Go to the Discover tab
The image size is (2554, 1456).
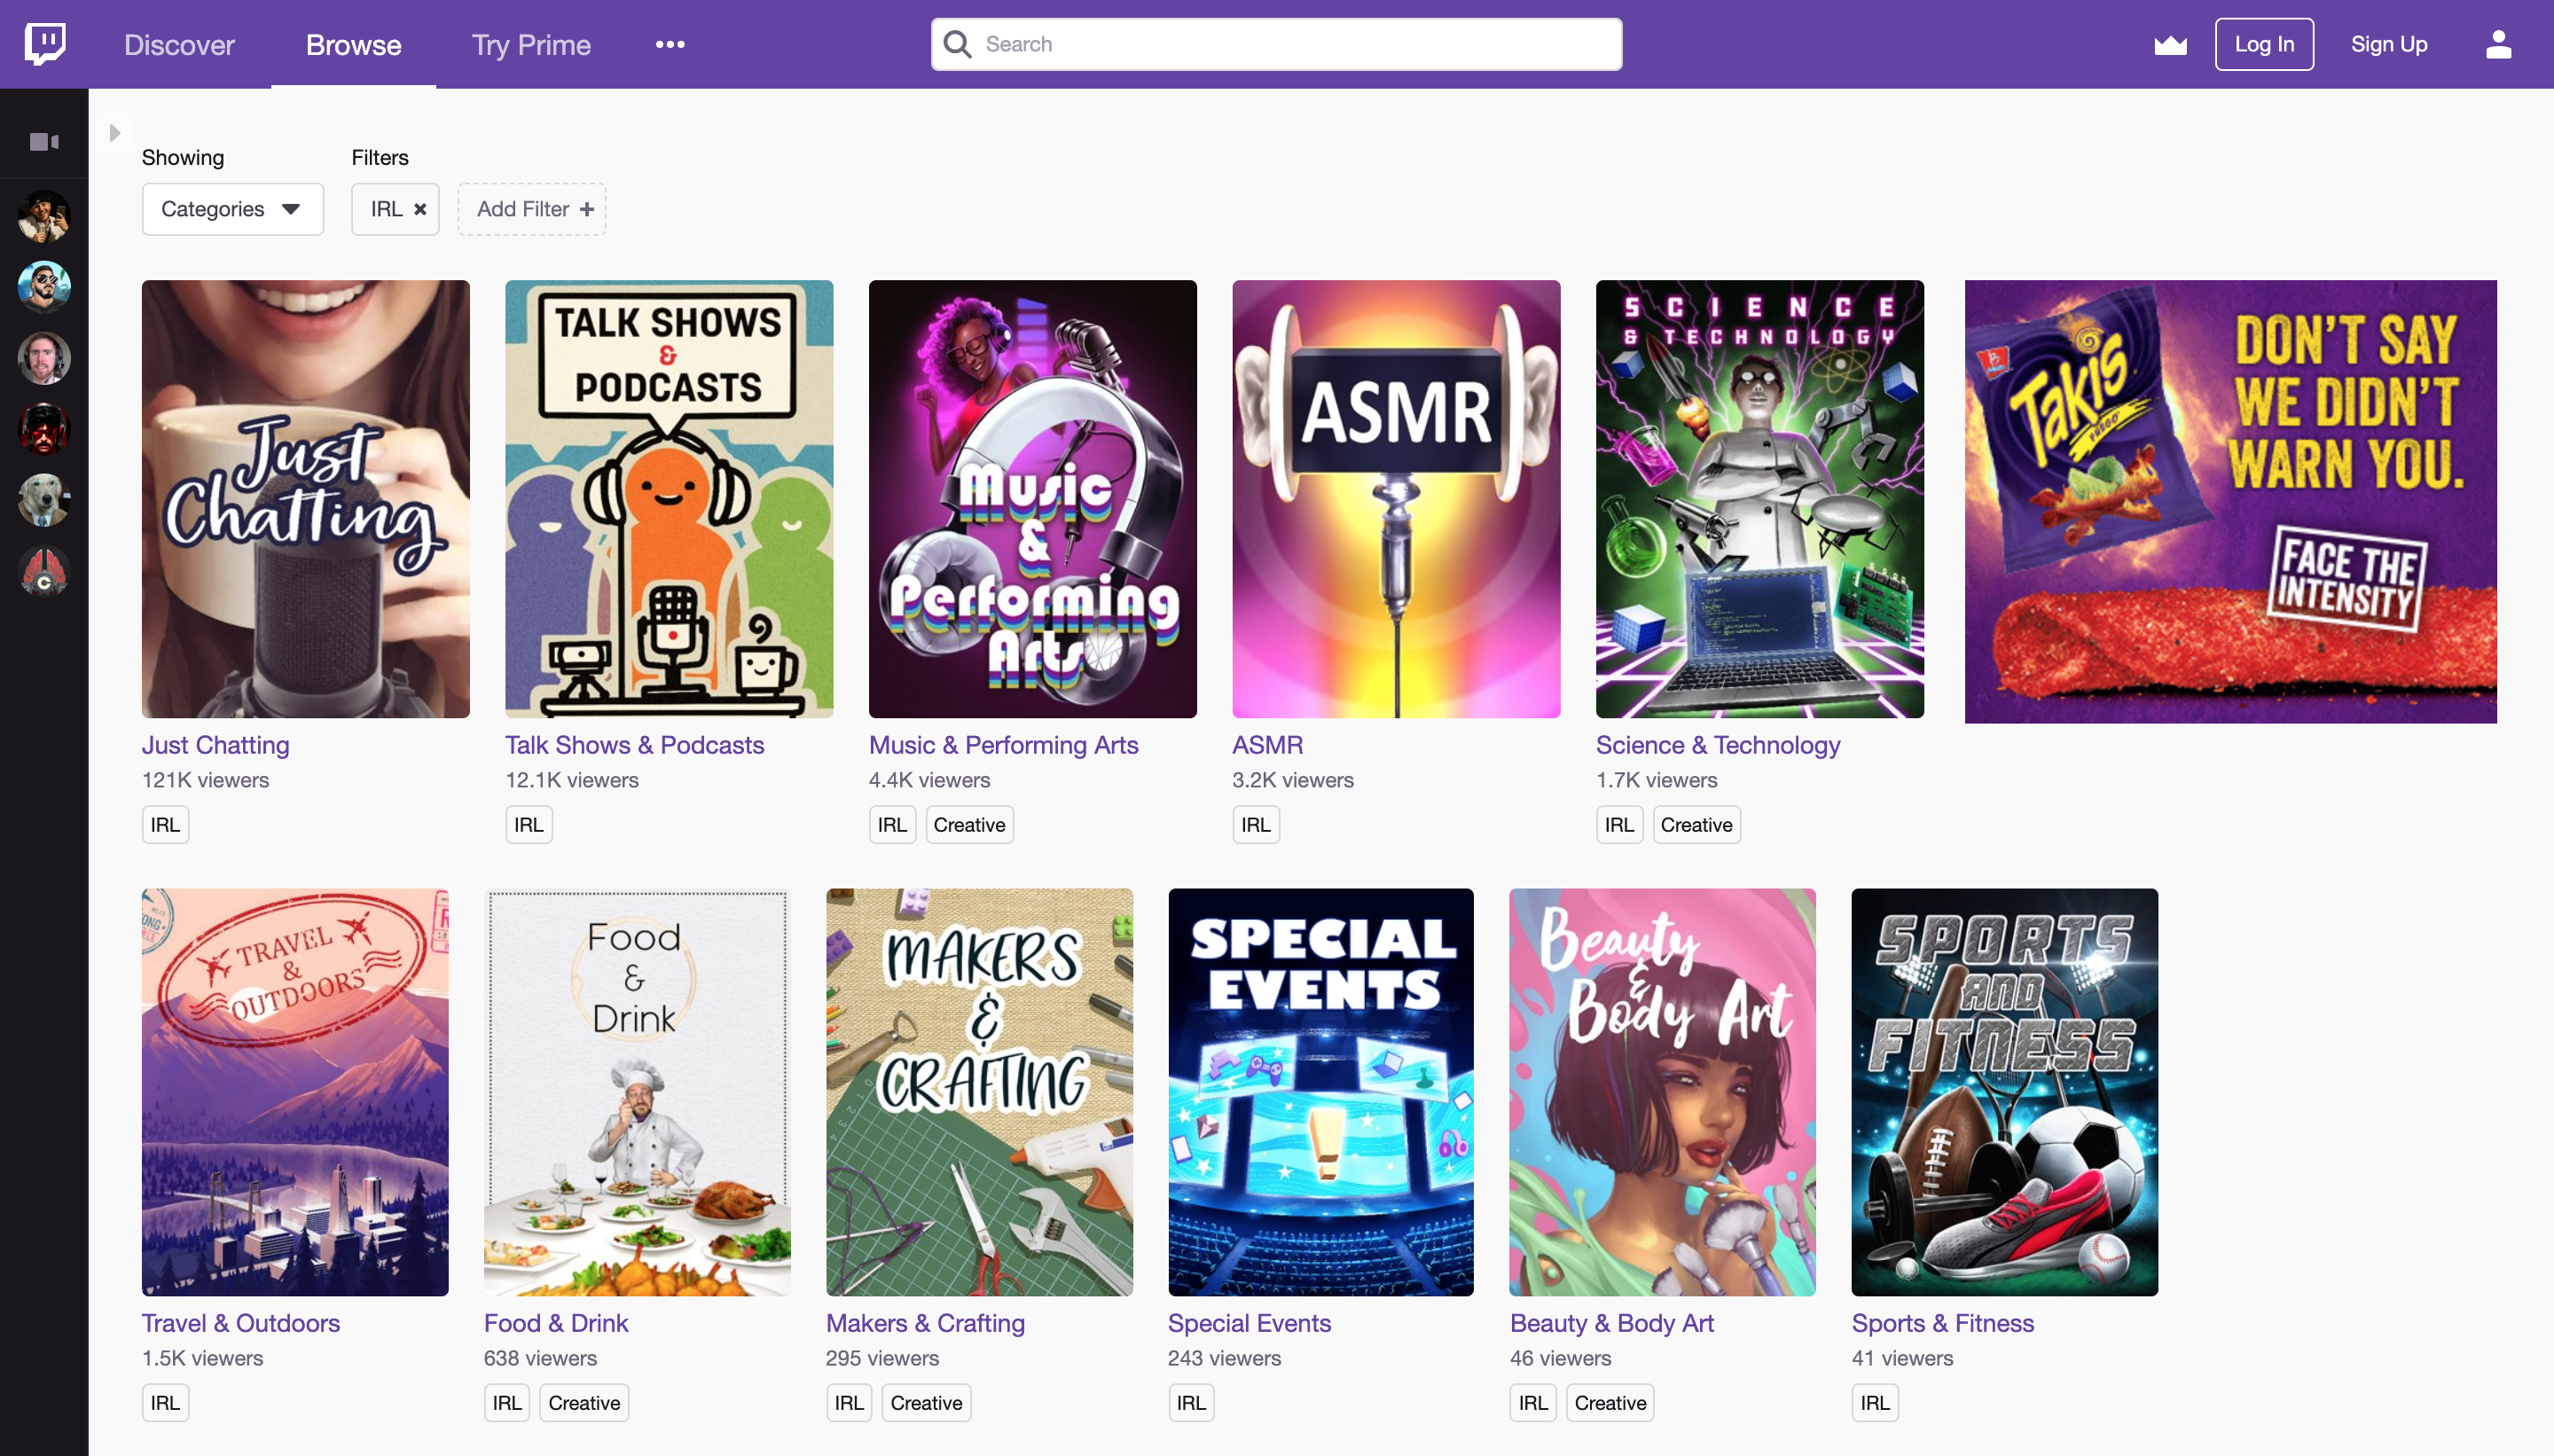pyautogui.click(x=179, y=44)
